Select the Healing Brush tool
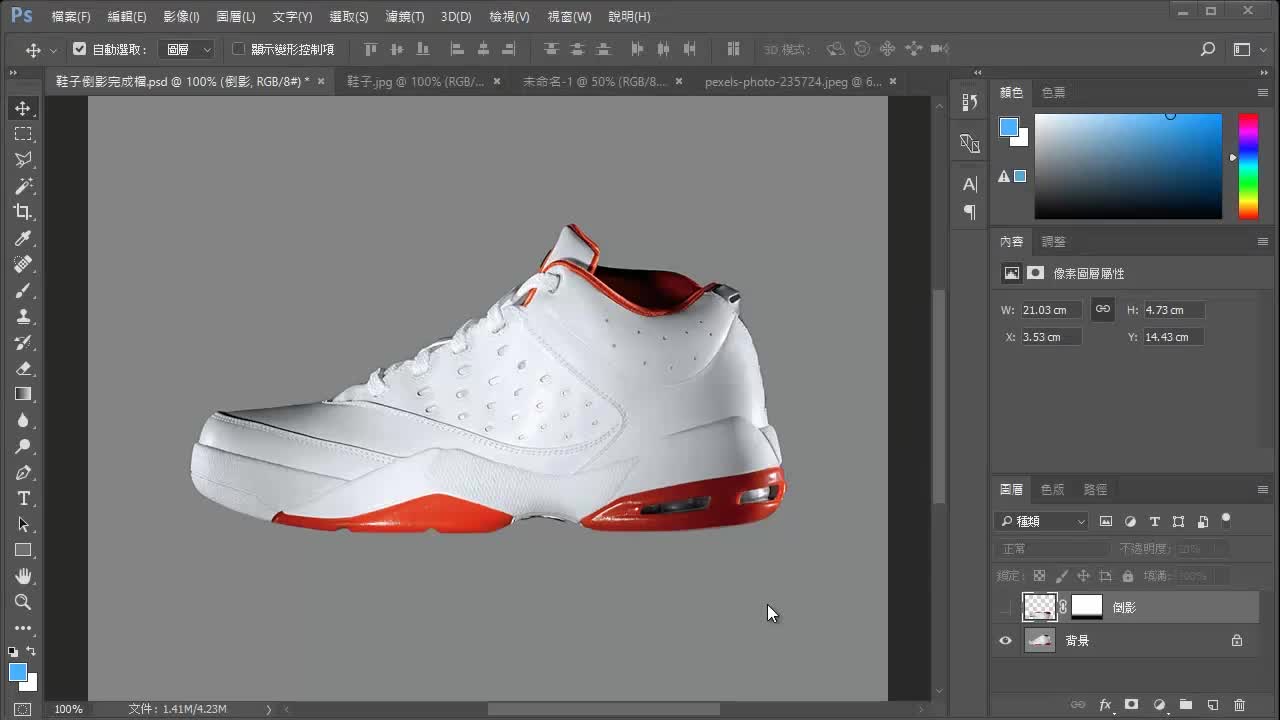Image resolution: width=1280 pixels, height=720 pixels. [x=23, y=264]
